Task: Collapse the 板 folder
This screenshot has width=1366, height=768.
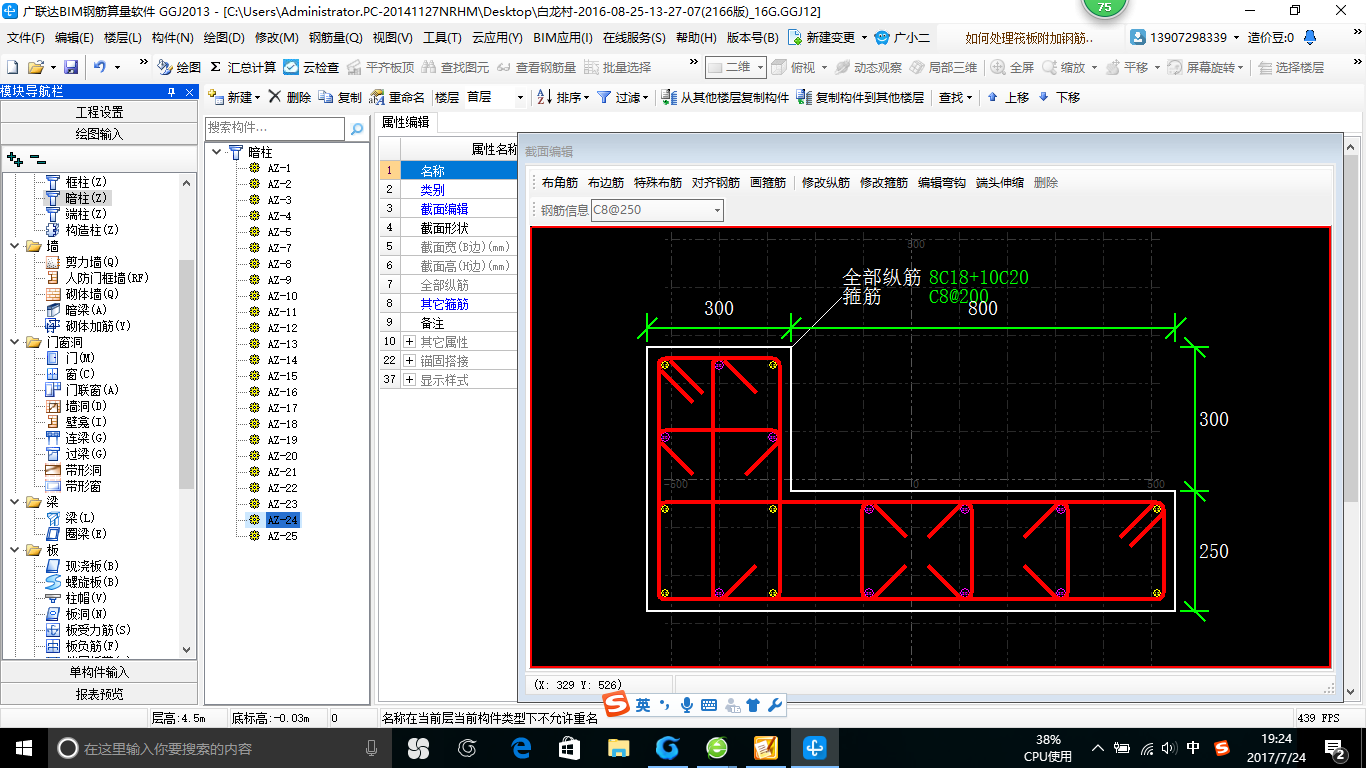Action: click(14, 550)
